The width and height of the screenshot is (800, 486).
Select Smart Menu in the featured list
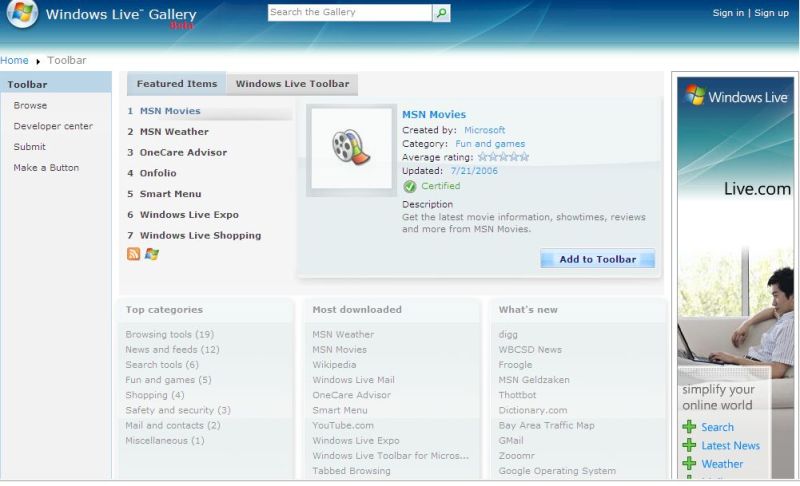(x=170, y=194)
